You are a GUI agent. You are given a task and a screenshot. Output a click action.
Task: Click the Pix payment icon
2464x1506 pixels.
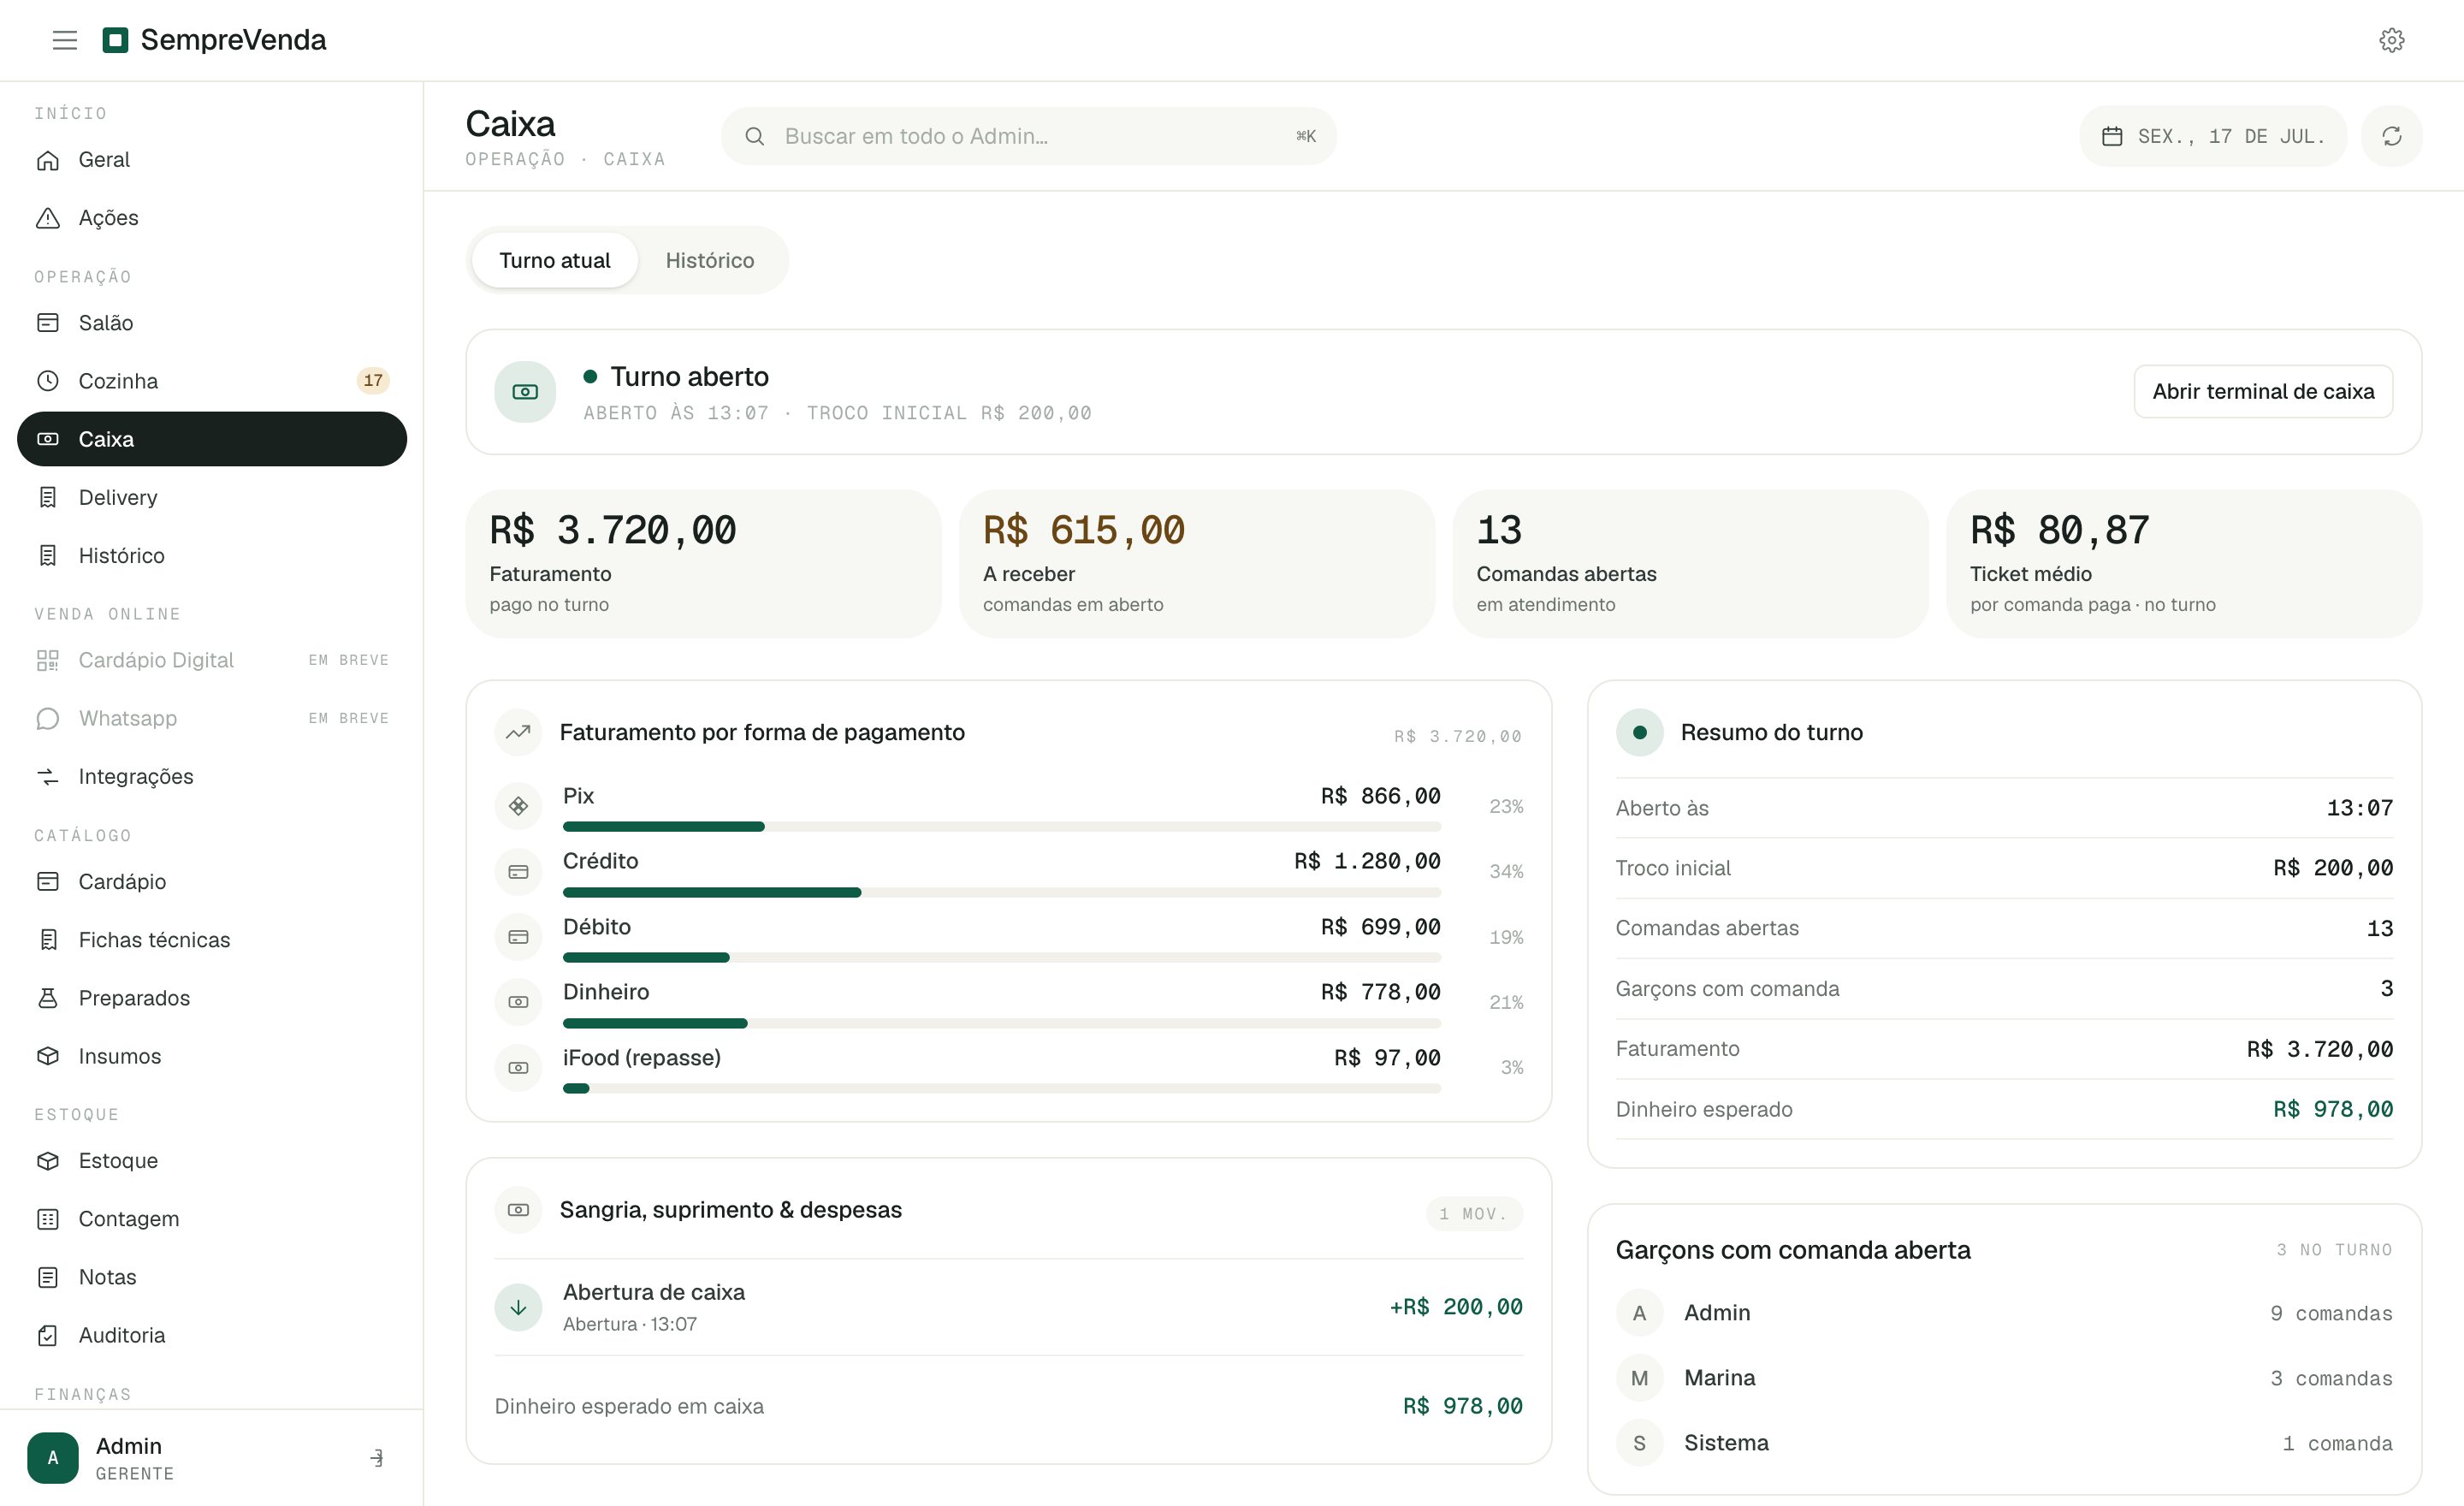point(518,806)
